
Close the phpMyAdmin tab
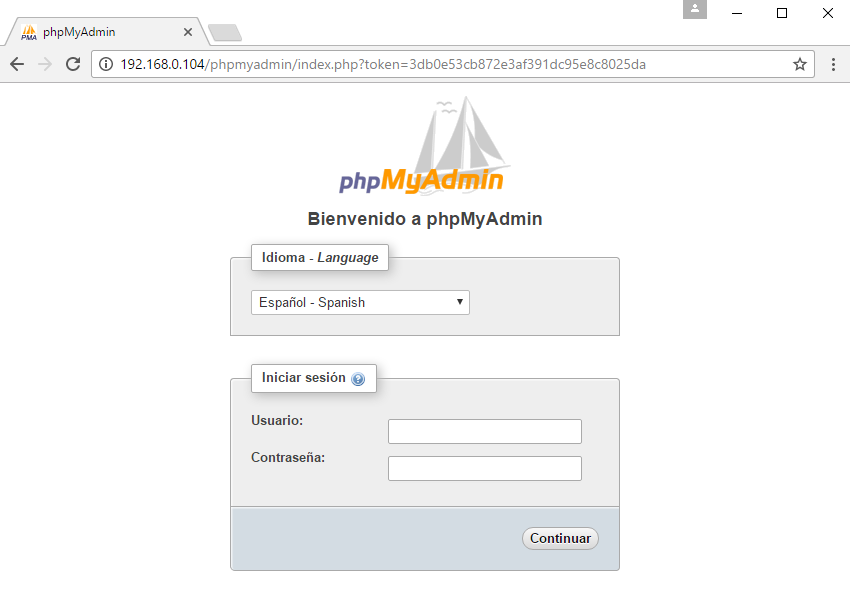(188, 32)
